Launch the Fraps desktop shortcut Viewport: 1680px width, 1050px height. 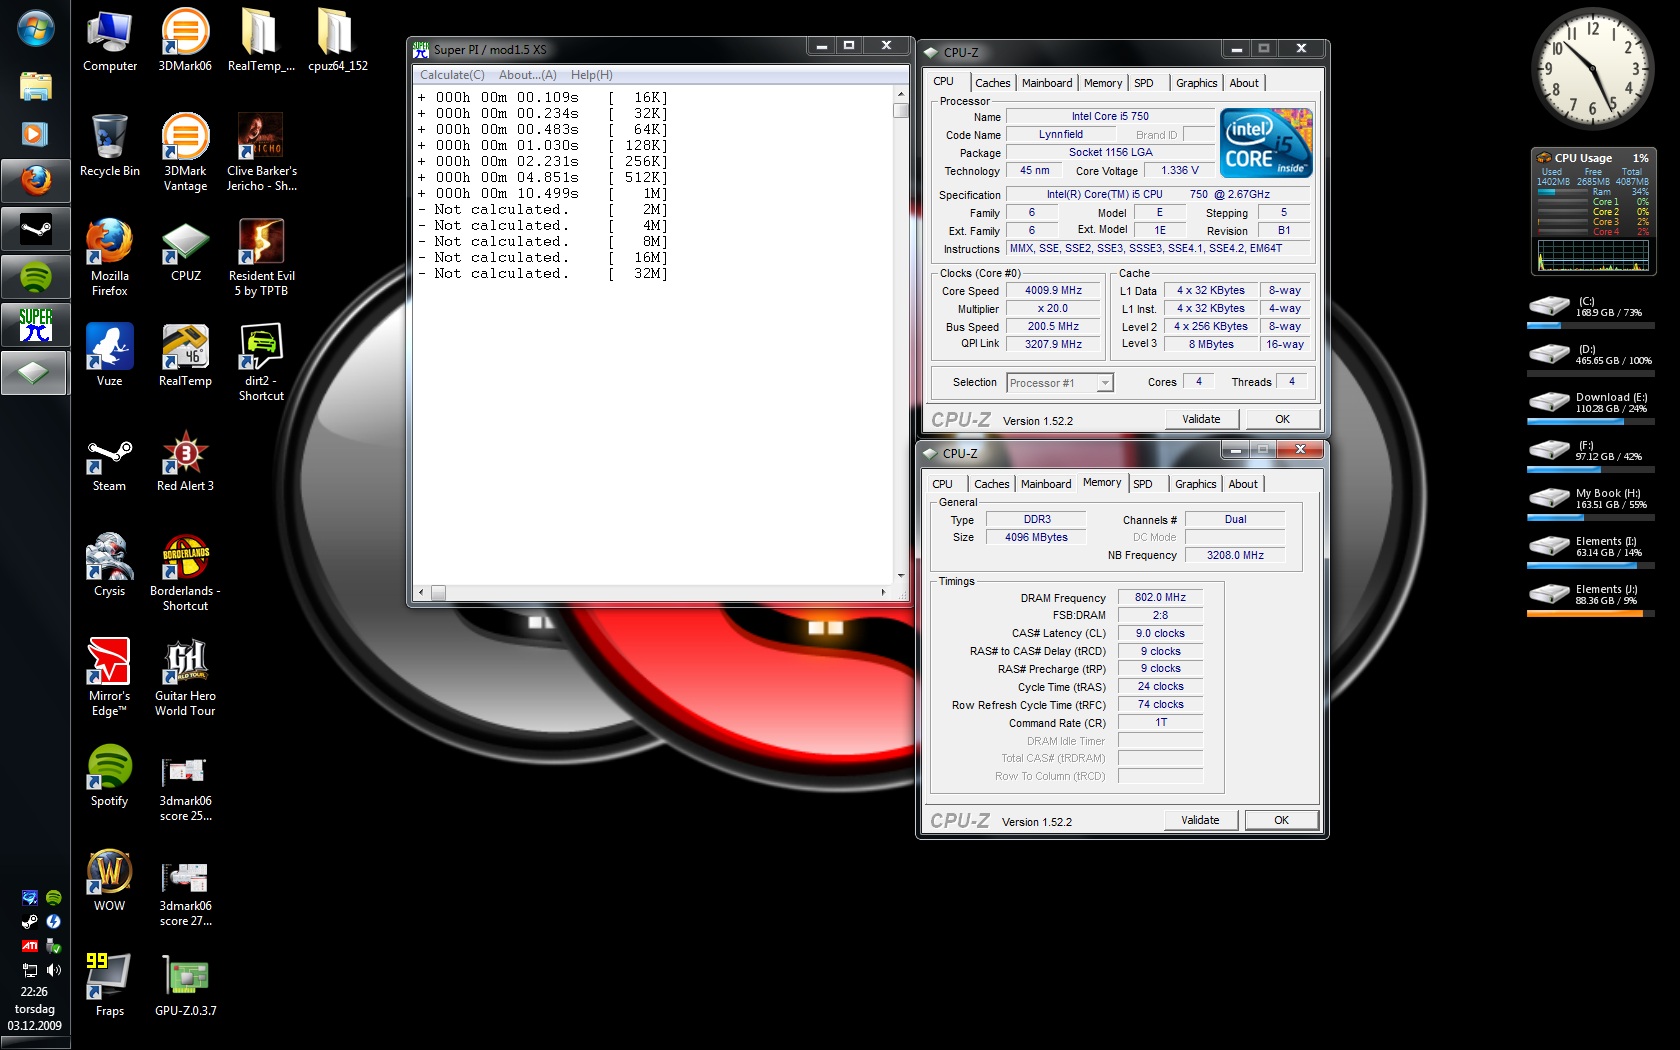[x=110, y=986]
